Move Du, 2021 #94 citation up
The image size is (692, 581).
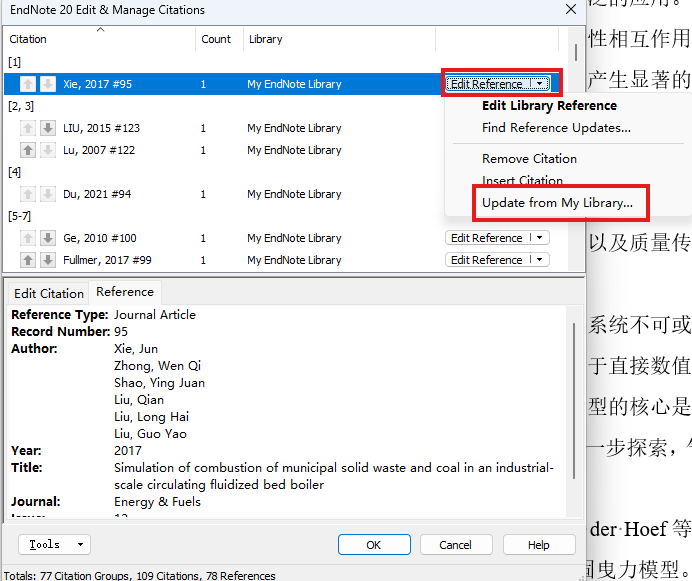(28, 194)
